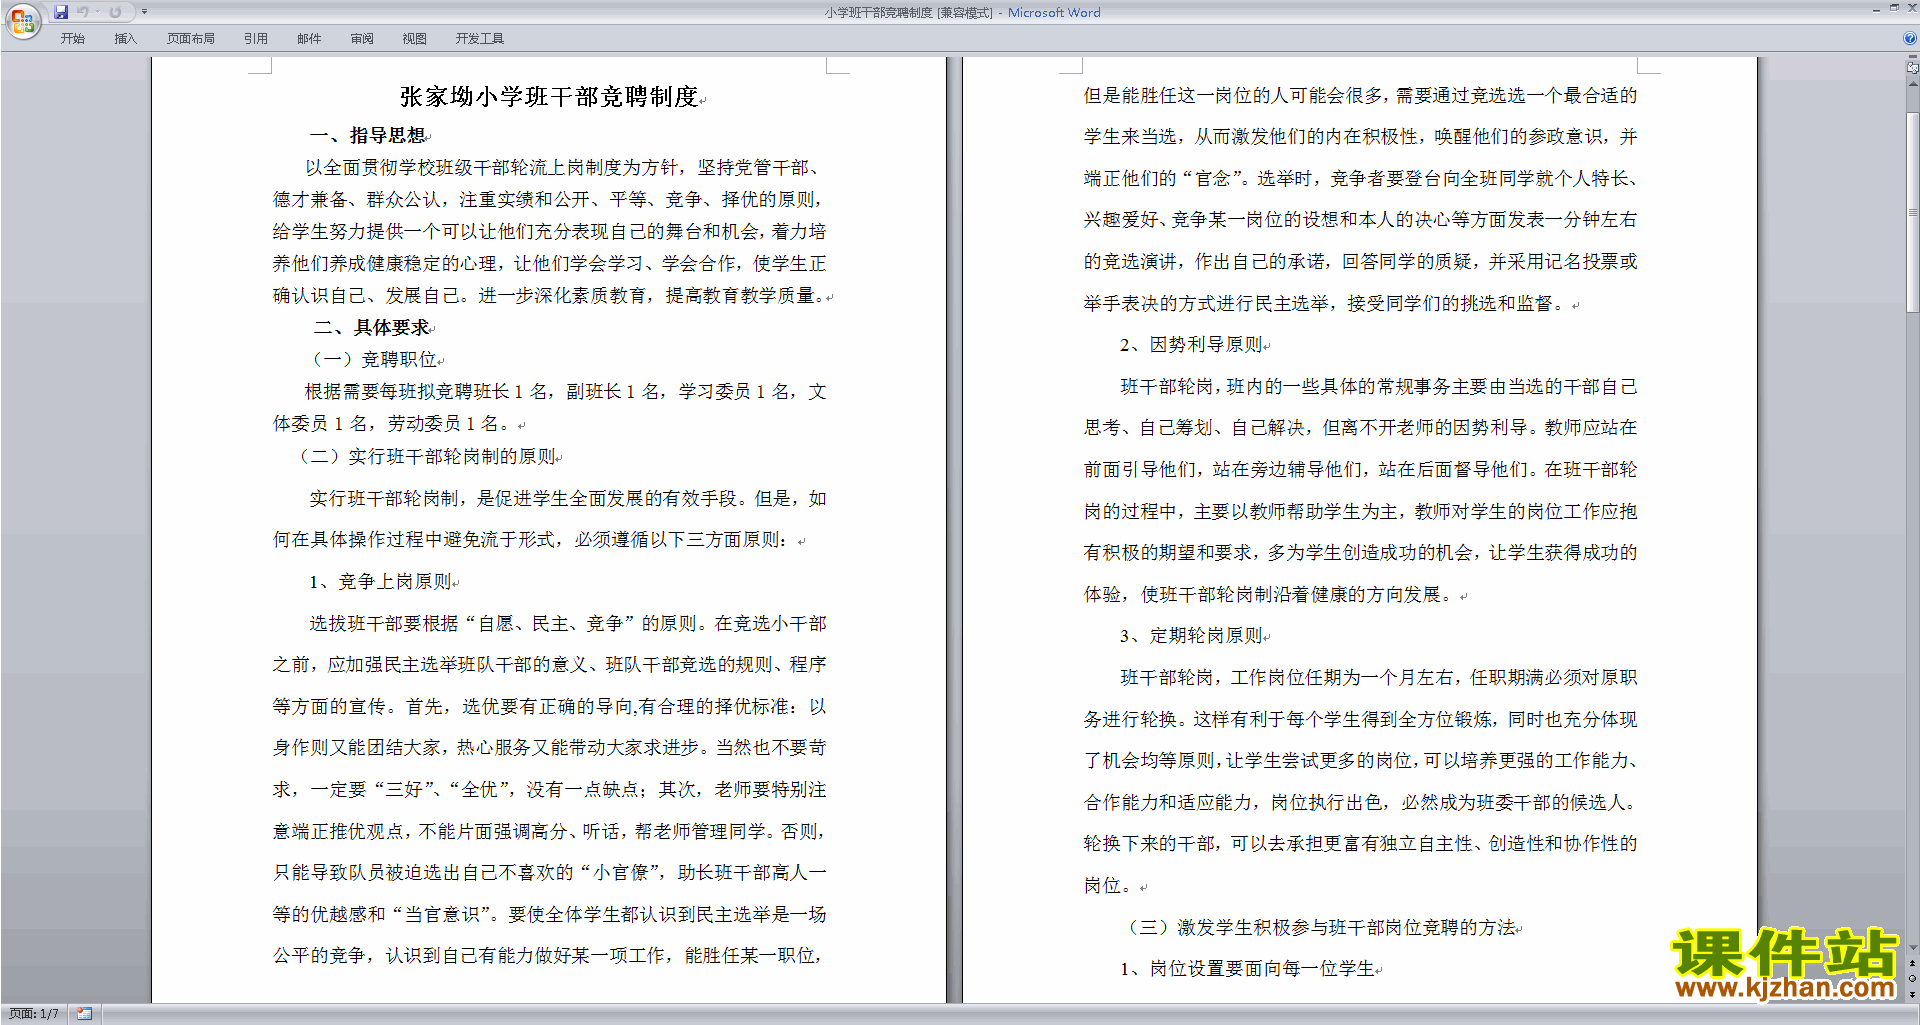Click the page count 页面: 1/7 in status bar
This screenshot has width=1920, height=1025.
(x=34, y=1014)
